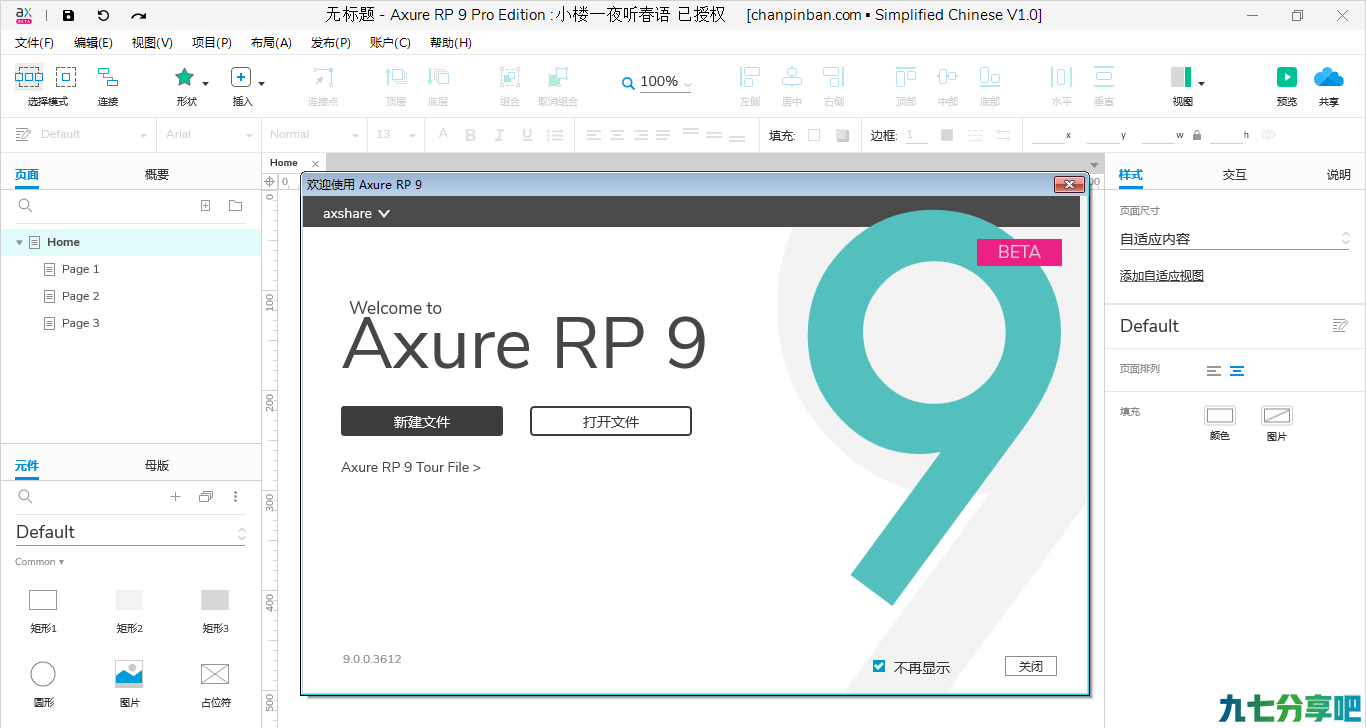Click 中部 align middle icon

(x=948, y=77)
